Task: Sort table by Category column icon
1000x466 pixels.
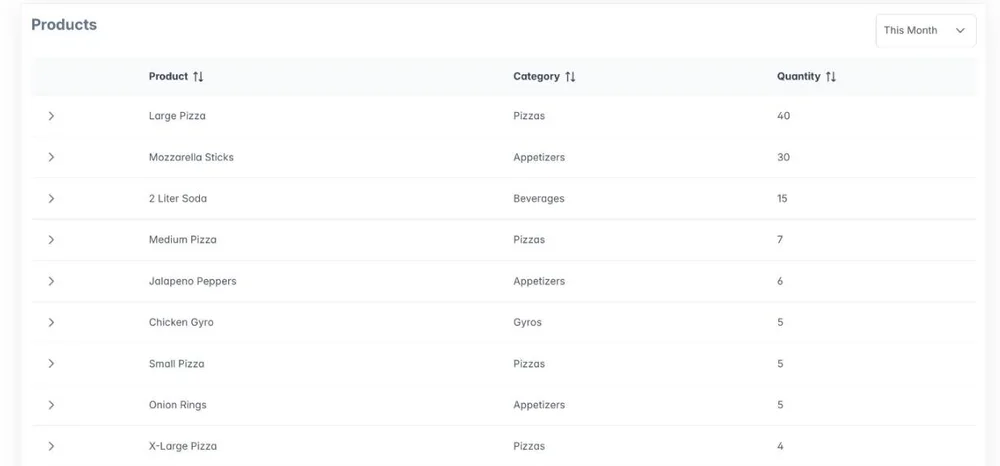Action: click(570, 76)
